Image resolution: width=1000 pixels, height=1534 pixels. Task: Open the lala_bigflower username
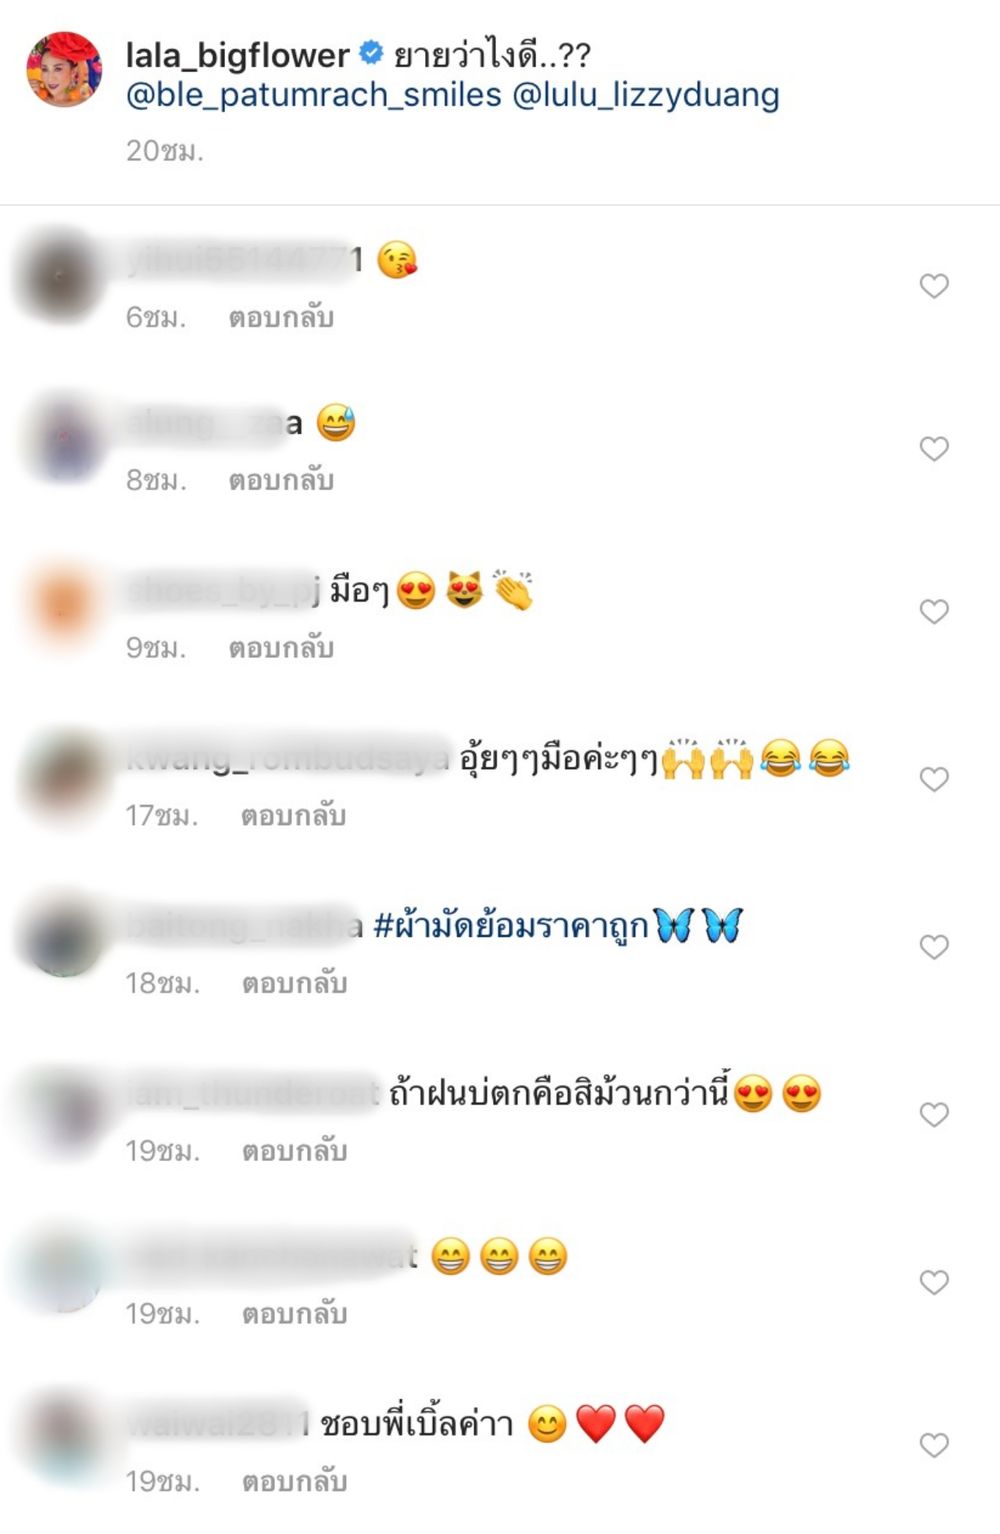point(238,55)
